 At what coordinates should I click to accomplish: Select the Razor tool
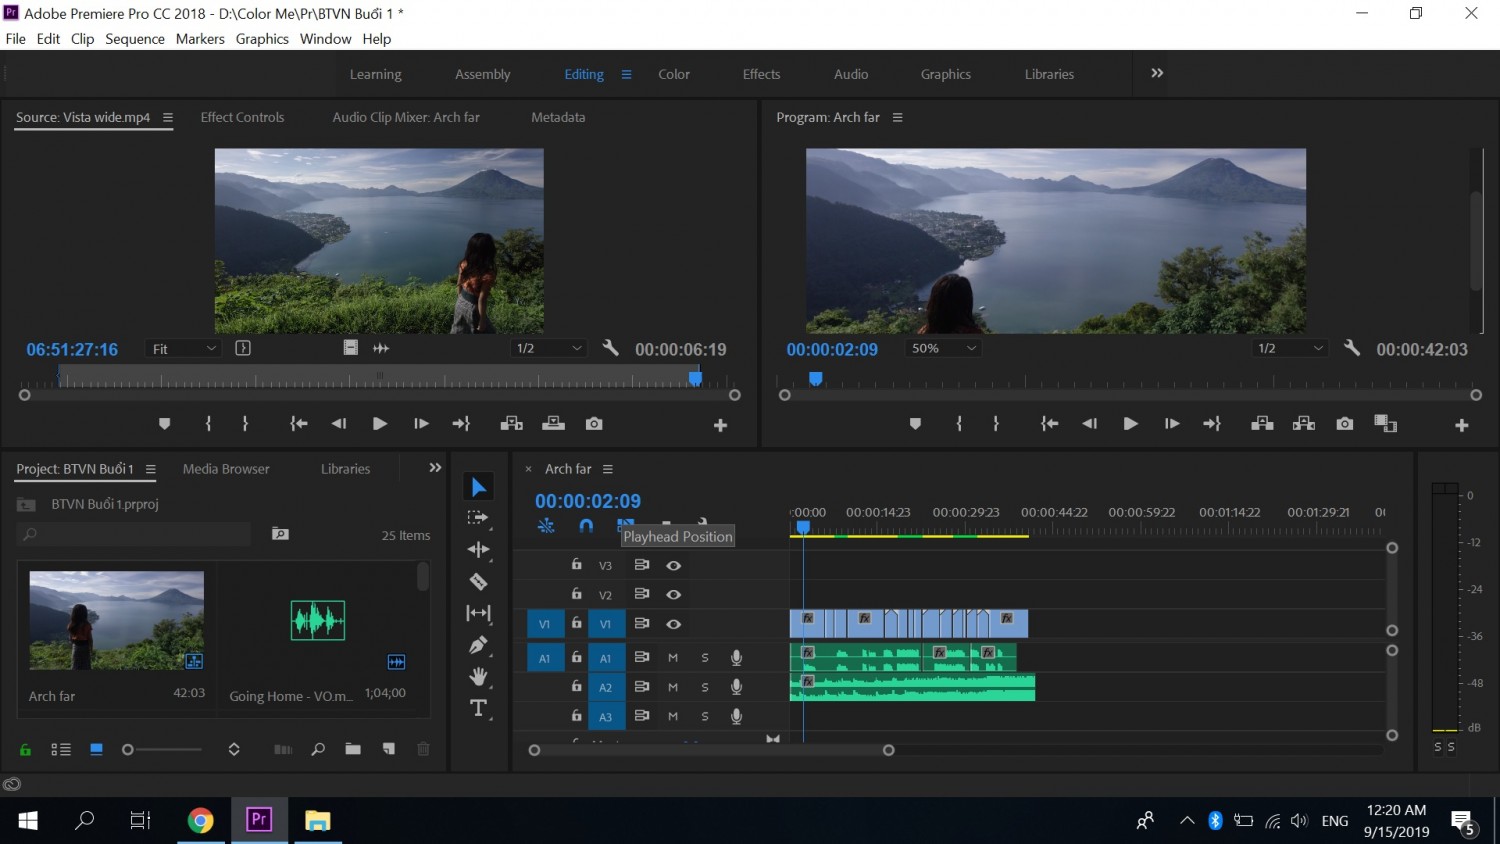tap(478, 581)
